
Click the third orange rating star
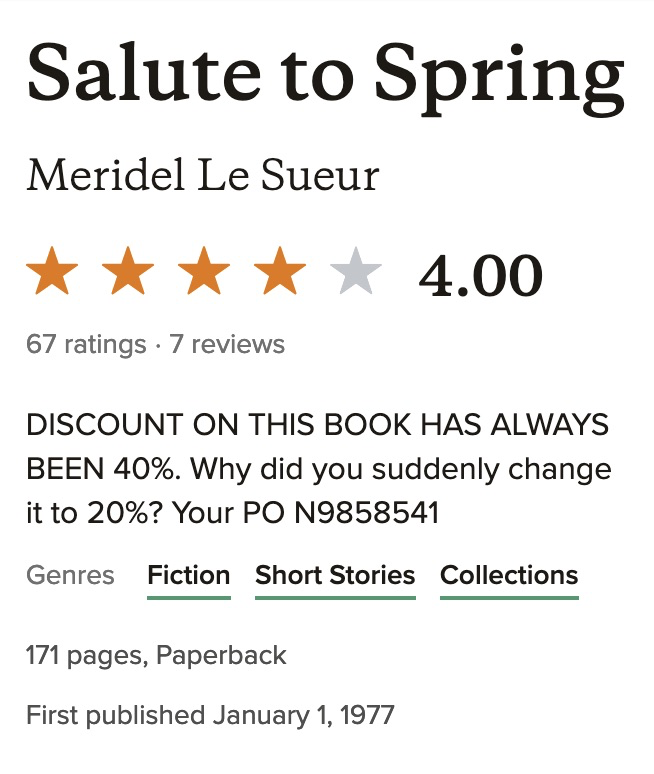(204, 273)
